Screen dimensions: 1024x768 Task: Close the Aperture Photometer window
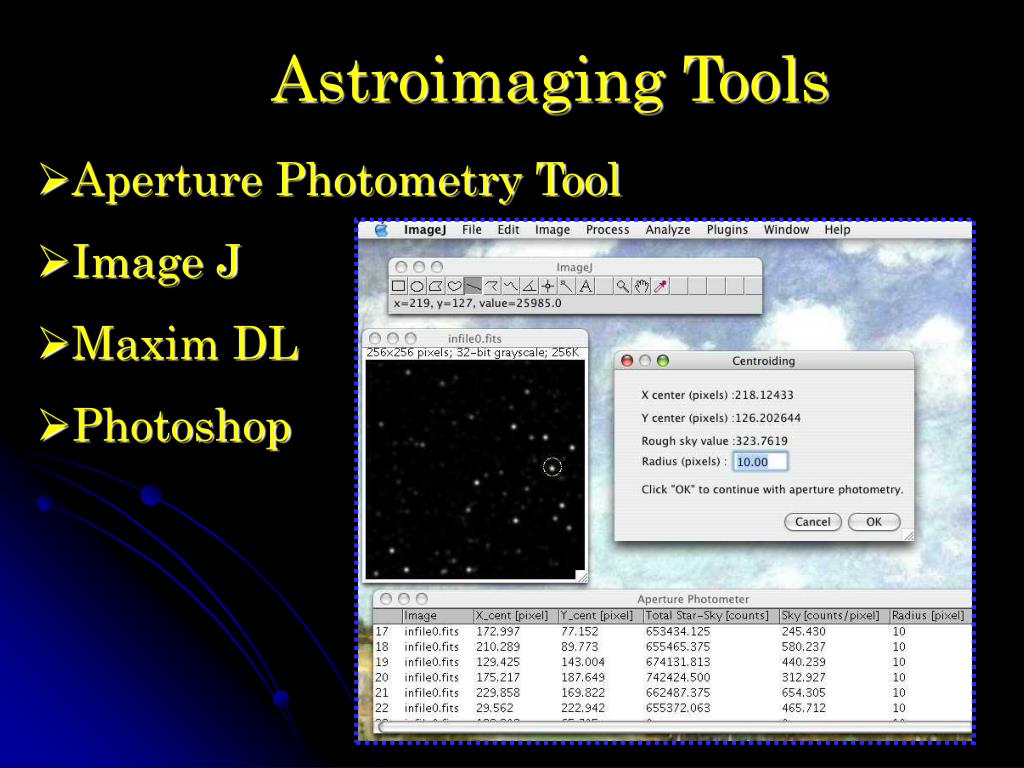(386, 599)
